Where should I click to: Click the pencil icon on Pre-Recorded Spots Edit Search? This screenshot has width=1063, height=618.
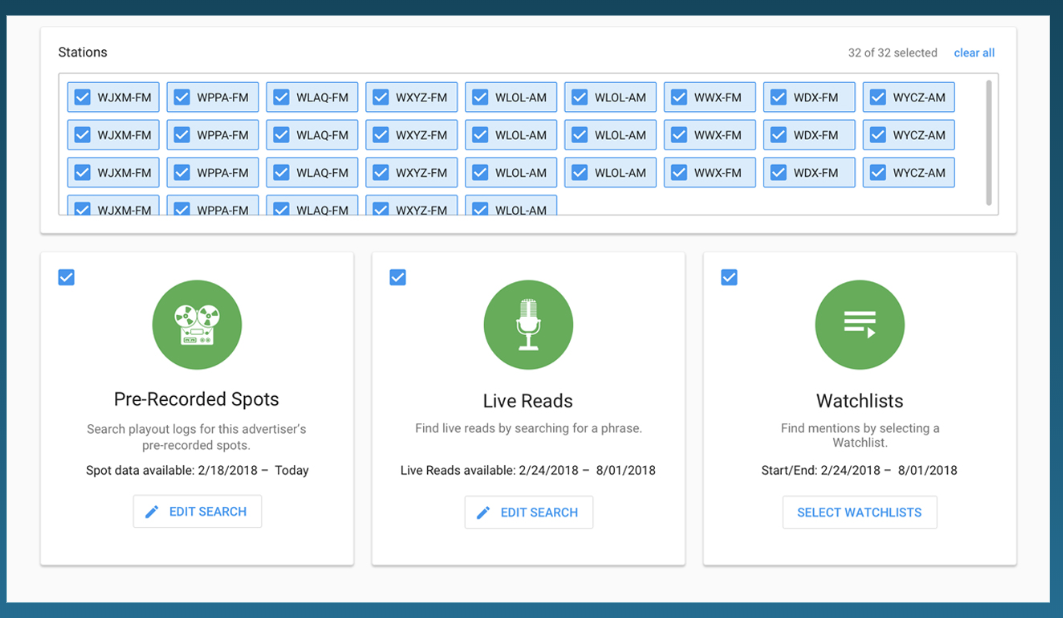pyautogui.click(x=151, y=511)
